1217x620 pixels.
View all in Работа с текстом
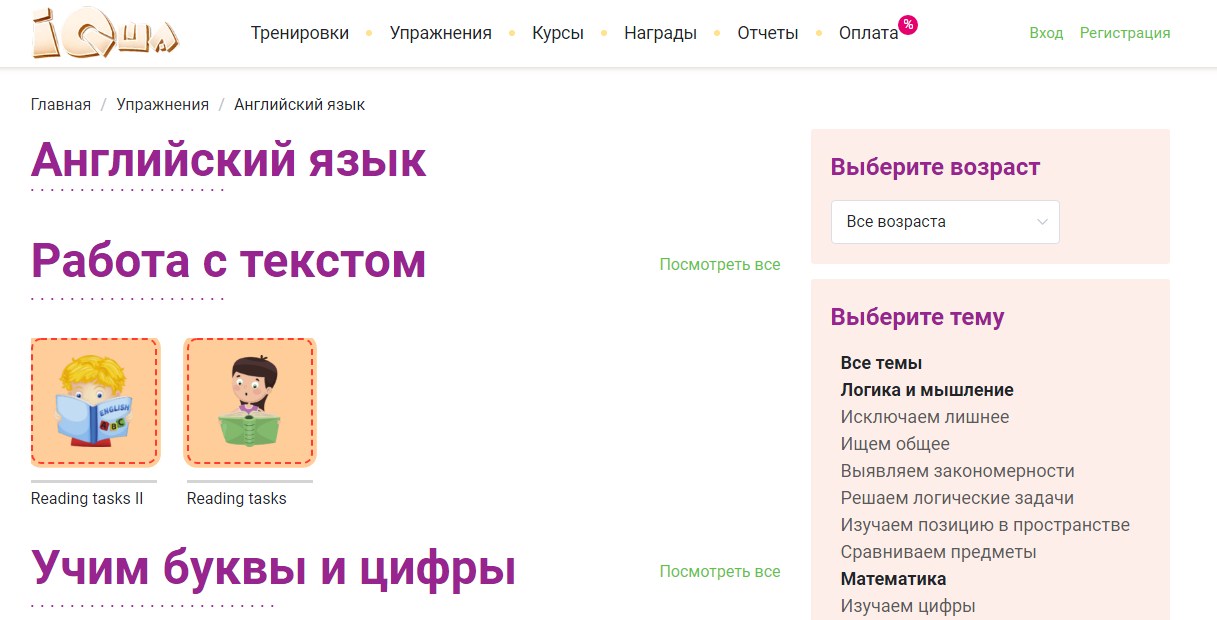click(x=720, y=265)
